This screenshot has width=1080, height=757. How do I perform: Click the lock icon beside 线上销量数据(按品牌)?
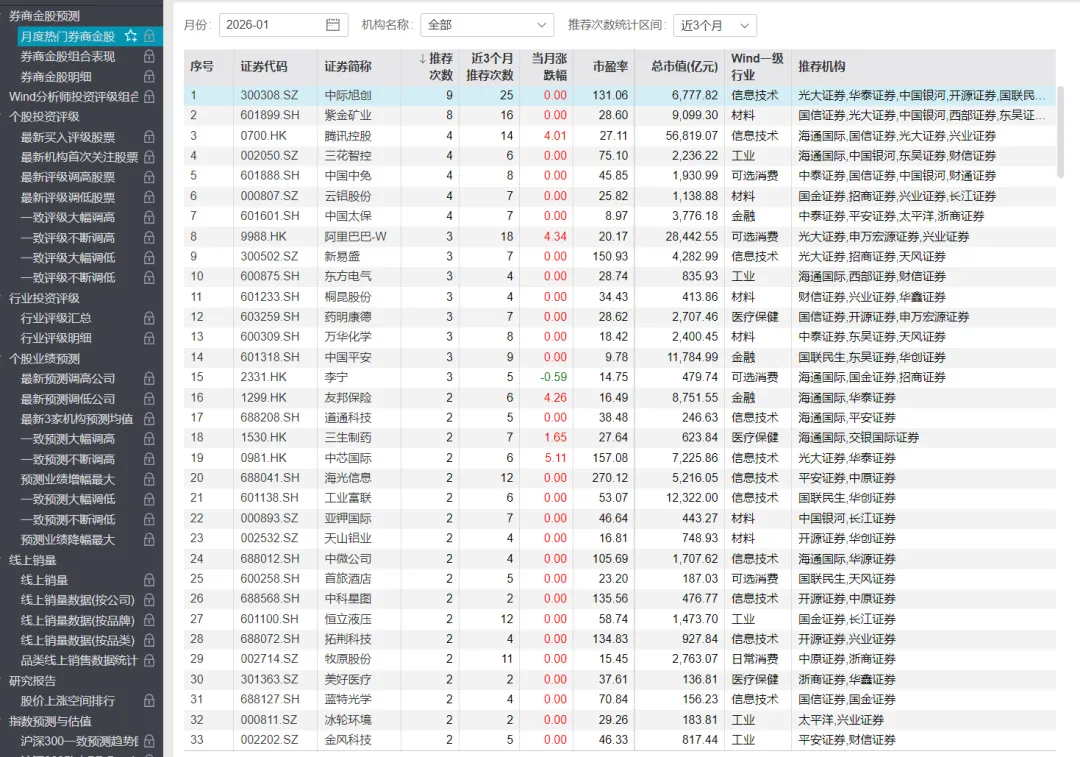point(149,620)
